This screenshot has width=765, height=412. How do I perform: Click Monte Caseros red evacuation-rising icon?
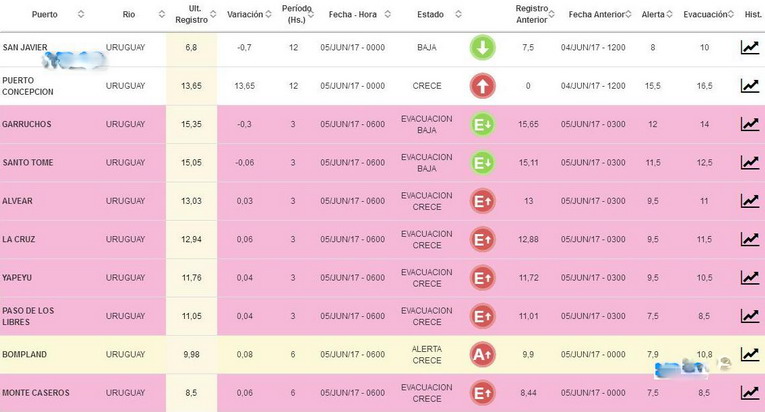click(x=483, y=393)
